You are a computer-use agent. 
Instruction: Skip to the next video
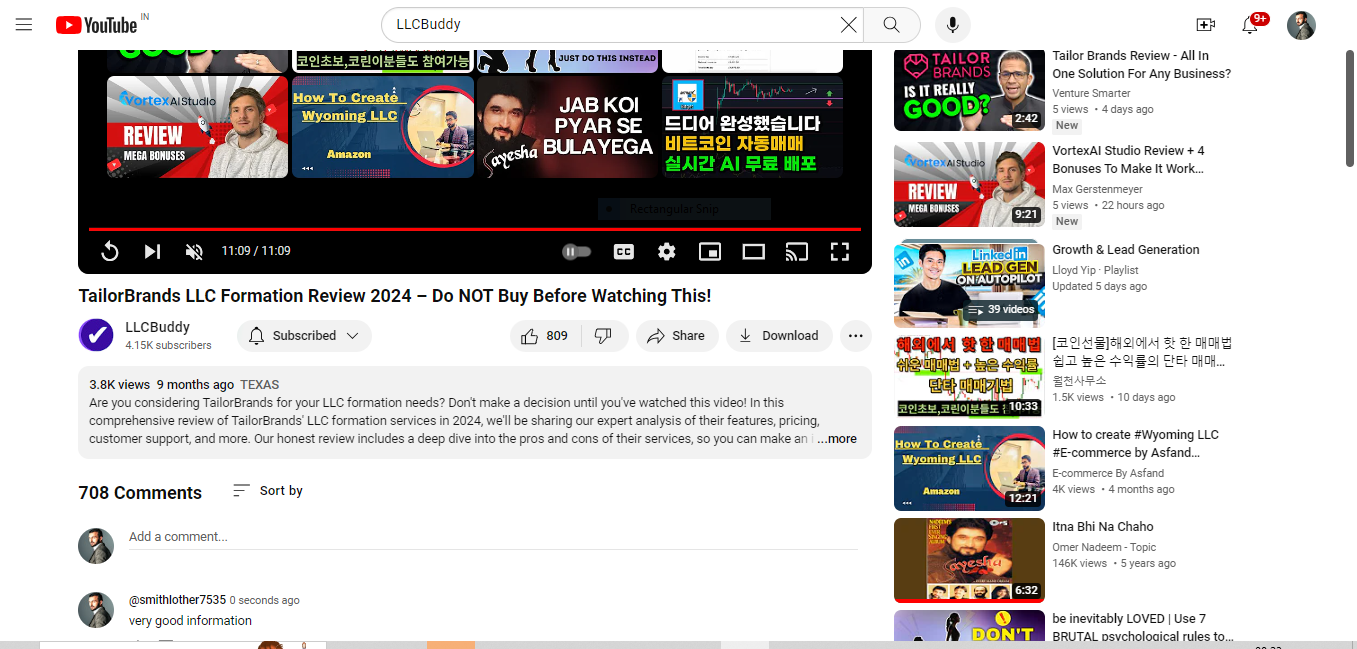coord(152,252)
